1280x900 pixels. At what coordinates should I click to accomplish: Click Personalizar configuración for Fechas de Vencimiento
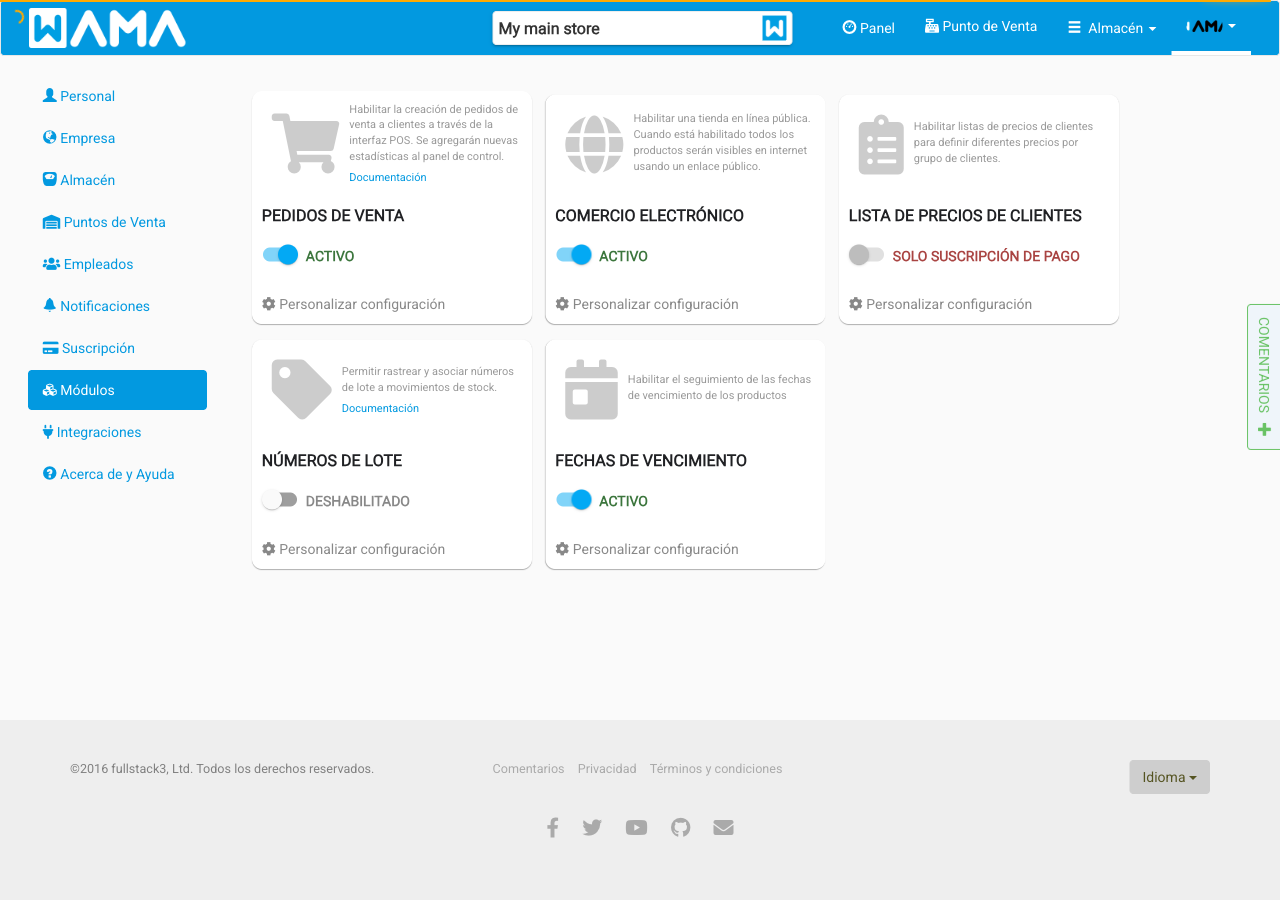click(647, 549)
